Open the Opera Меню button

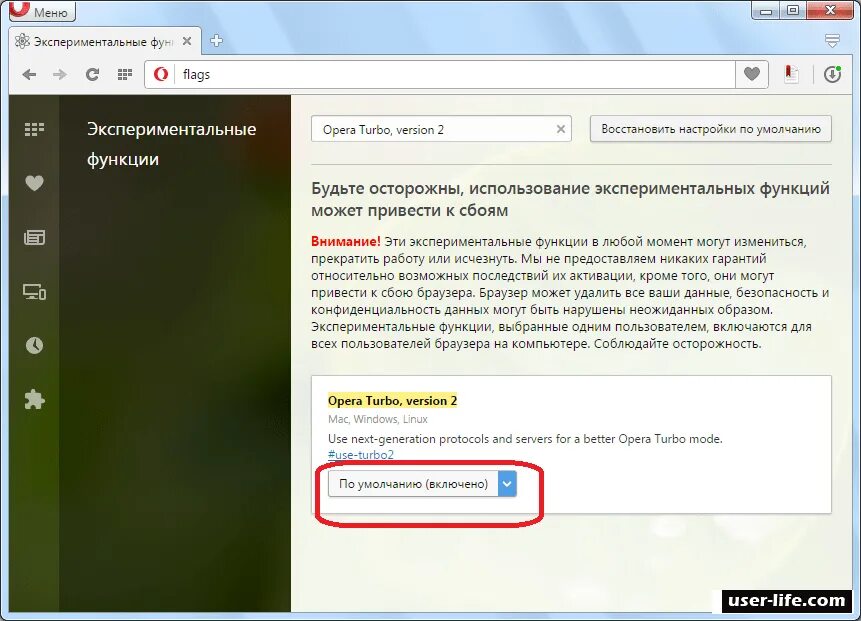42,10
